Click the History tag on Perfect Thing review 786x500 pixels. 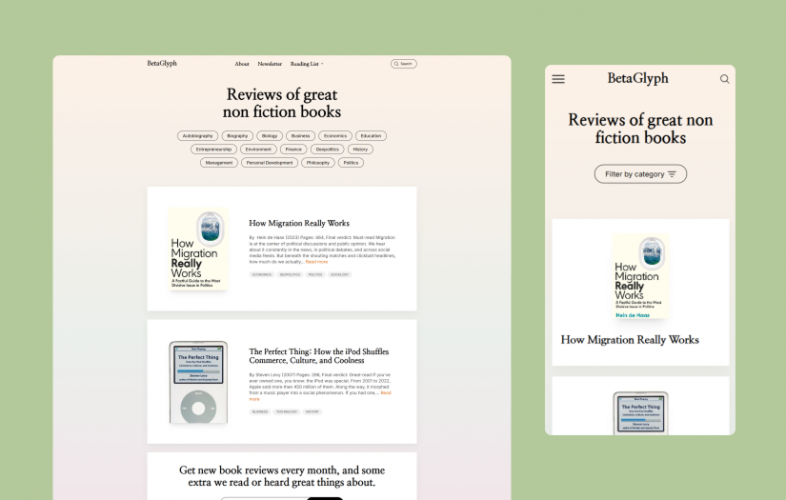pos(312,412)
